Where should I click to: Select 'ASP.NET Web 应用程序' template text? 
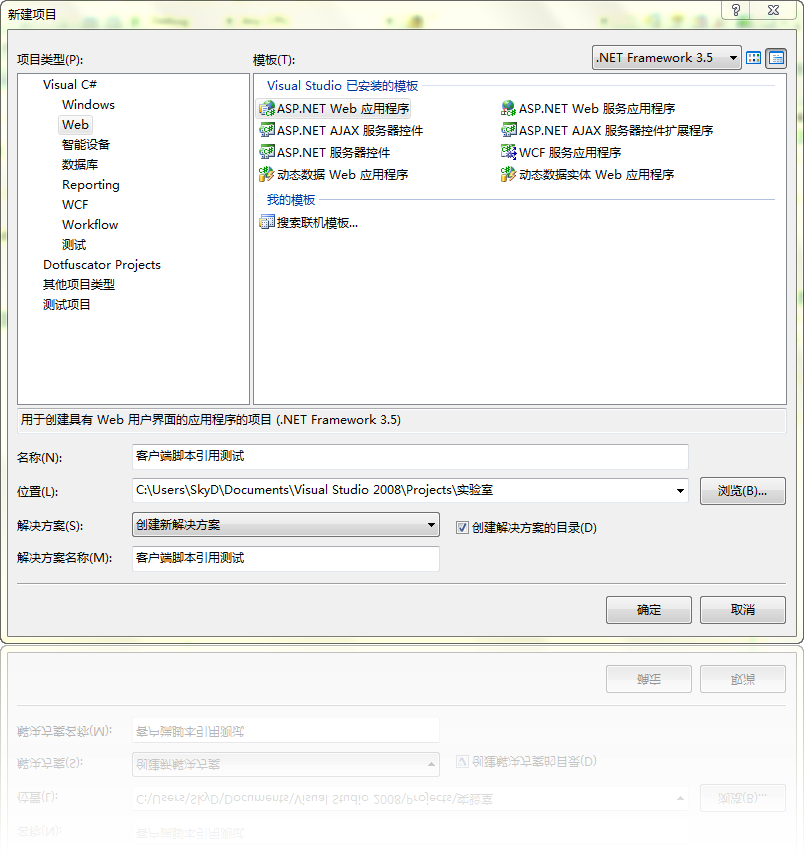point(343,108)
